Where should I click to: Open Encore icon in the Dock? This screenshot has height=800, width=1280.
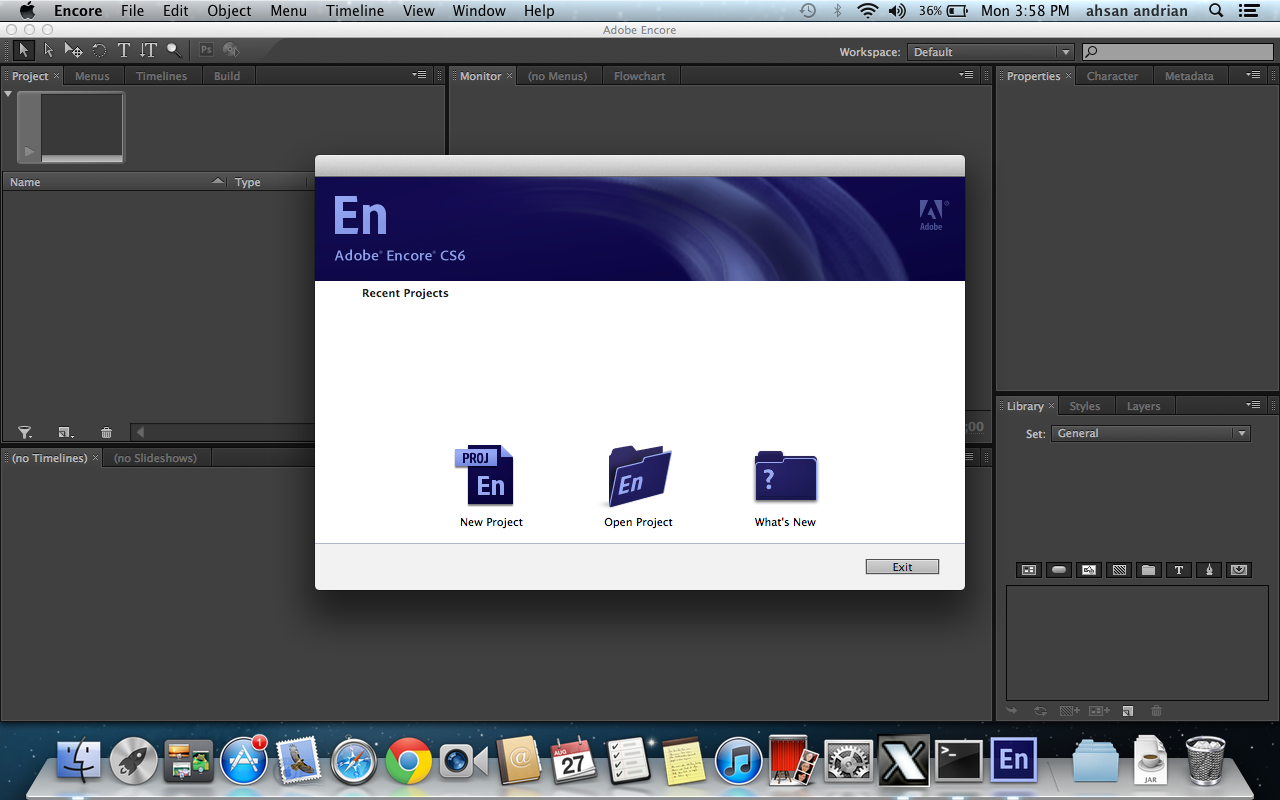(x=1013, y=761)
